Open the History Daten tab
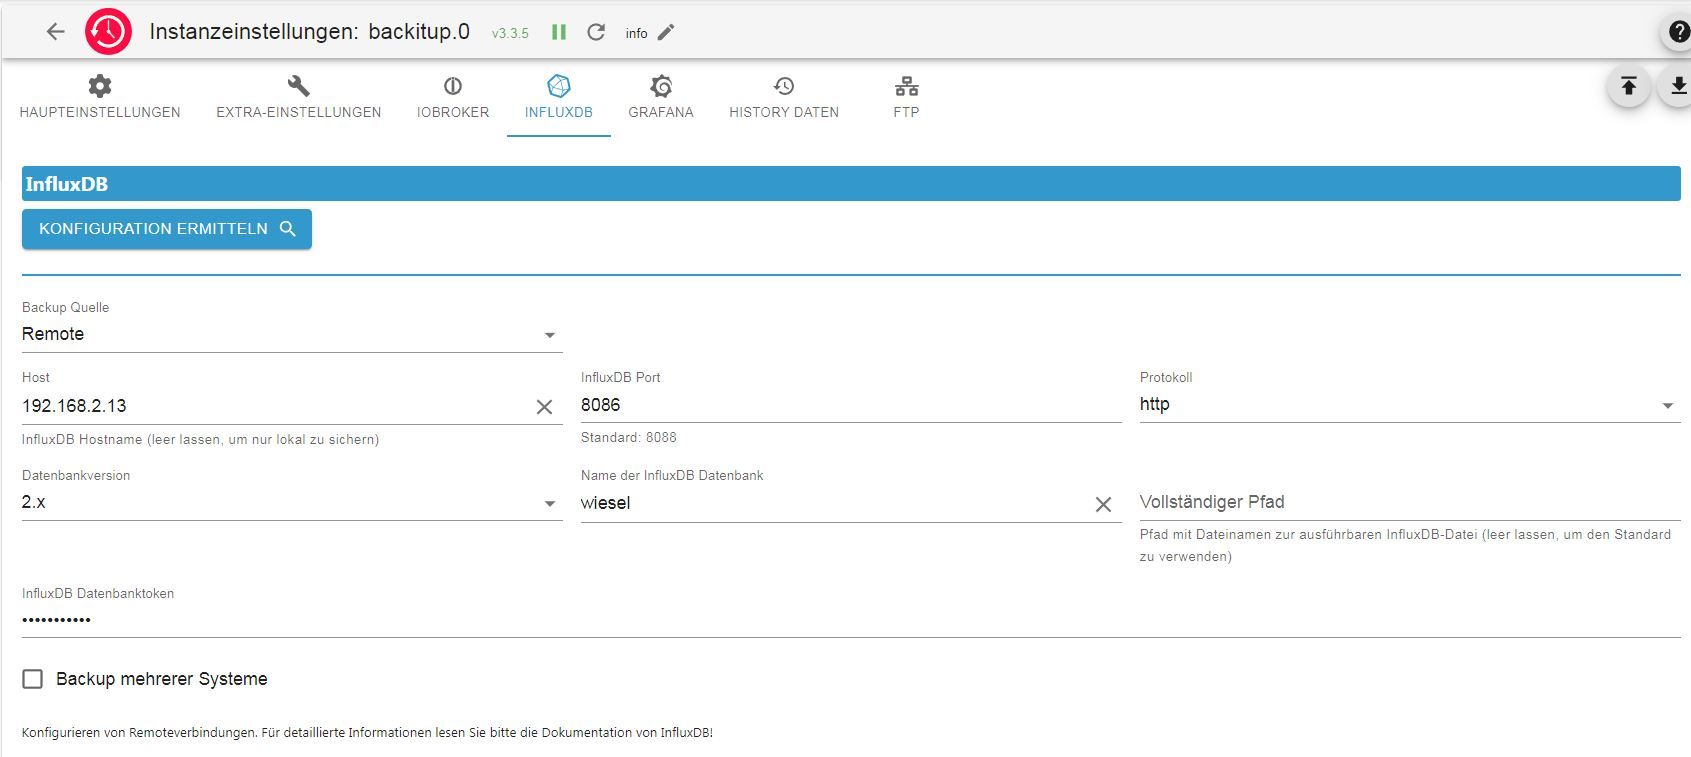The image size is (1691, 757). [x=784, y=98]
